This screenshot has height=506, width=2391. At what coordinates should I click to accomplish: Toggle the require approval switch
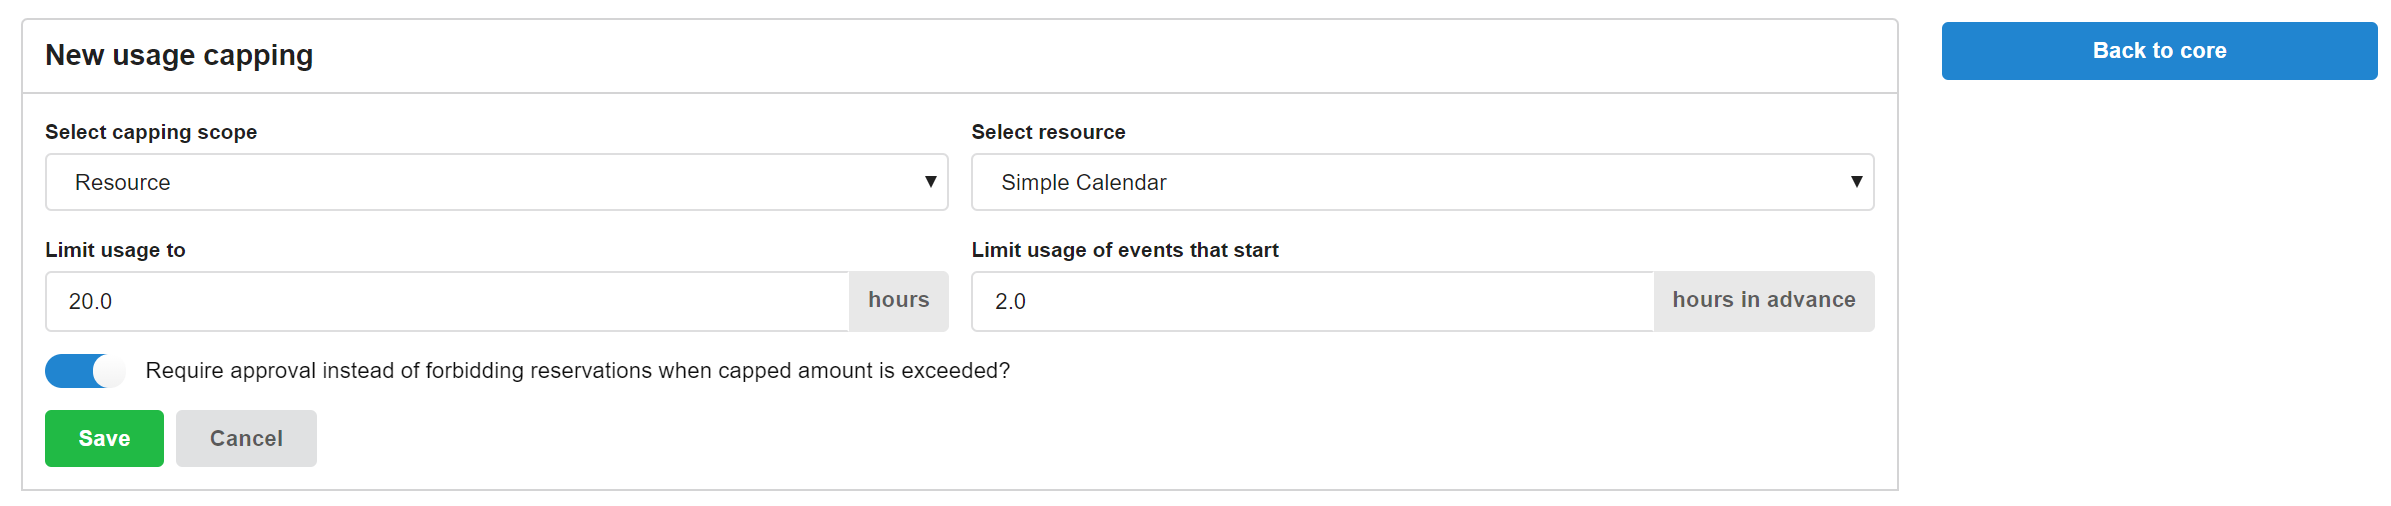click(x=85, y=371)
